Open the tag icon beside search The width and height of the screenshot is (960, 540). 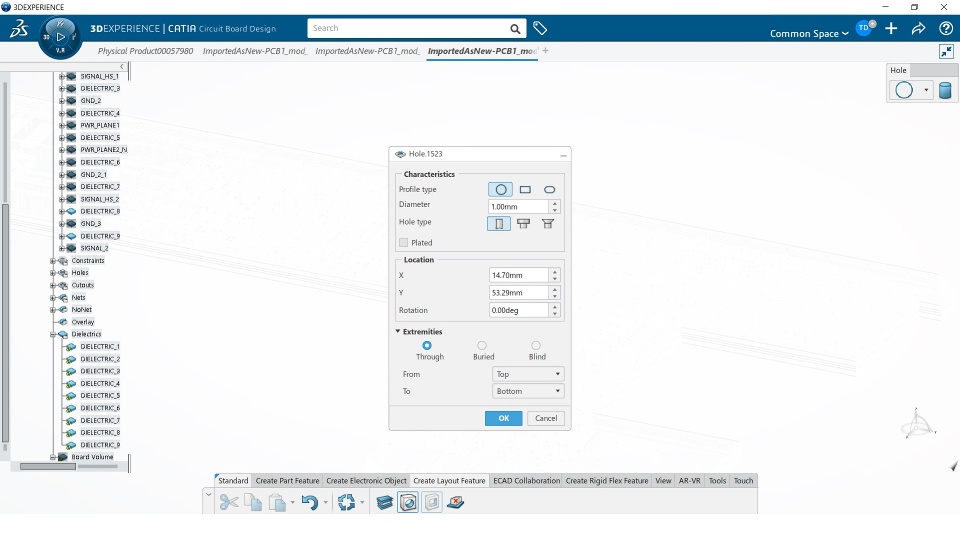click(x=539, y=28)
